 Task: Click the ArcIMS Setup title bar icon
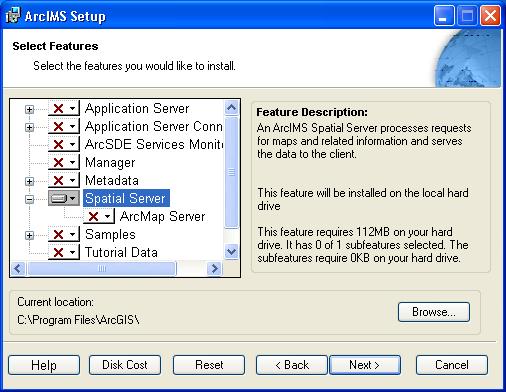[x=13, y=16]
